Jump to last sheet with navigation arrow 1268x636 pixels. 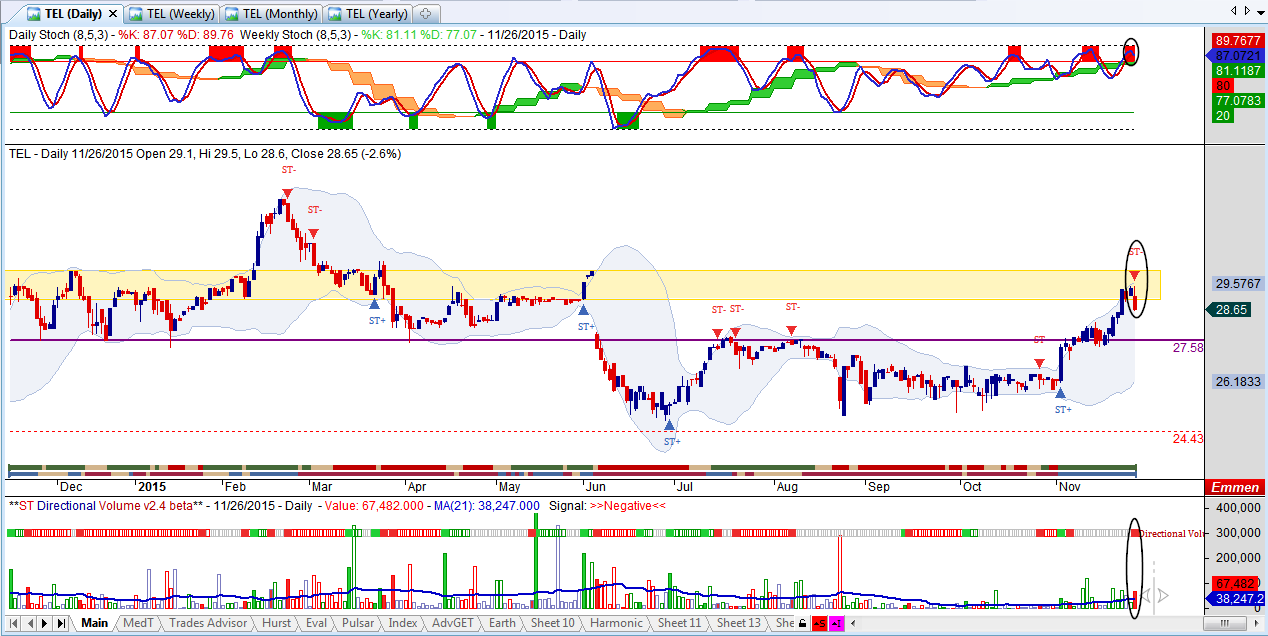click(x=61, y=623)
